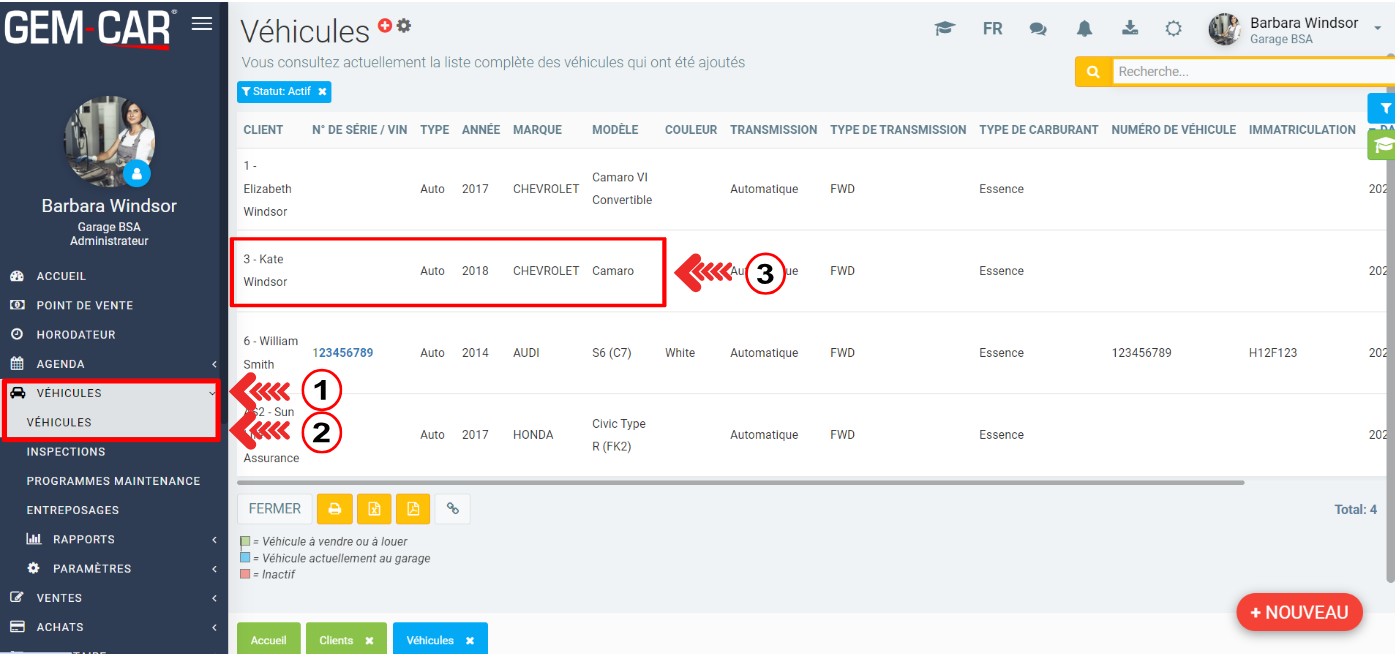Screen dimensions: 1395x654
Task: Click the download icon in top header
Action: pos(1130,28)
